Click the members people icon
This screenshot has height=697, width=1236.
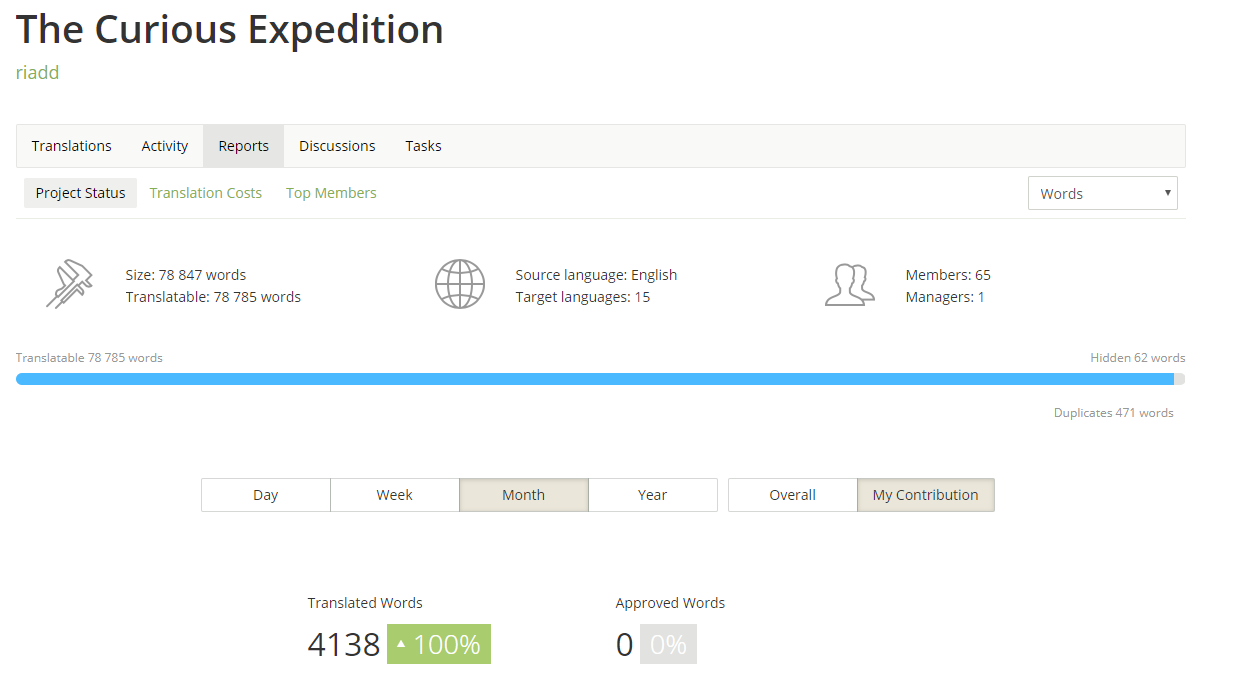coord(850,285)
